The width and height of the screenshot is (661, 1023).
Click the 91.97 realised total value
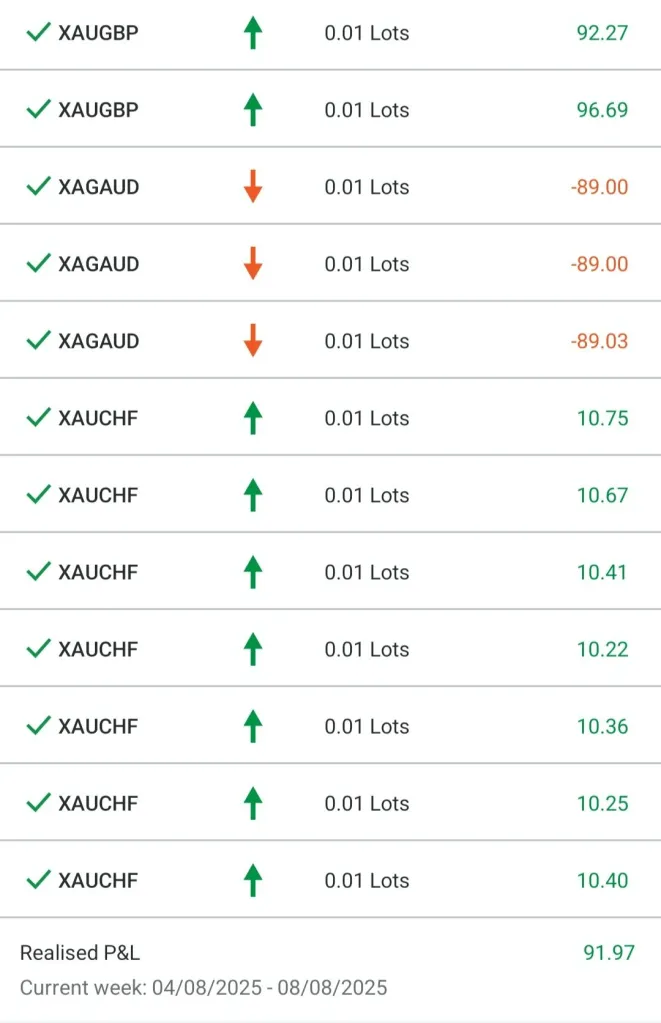click(x=608, y=953)
